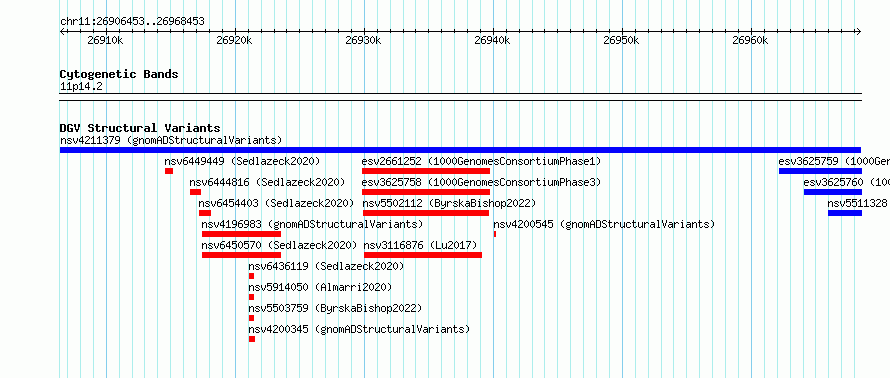Viewport: 890px width, 378px height.
Task: Select the blue bar under nsv5511328
Action: pos(845,213)
